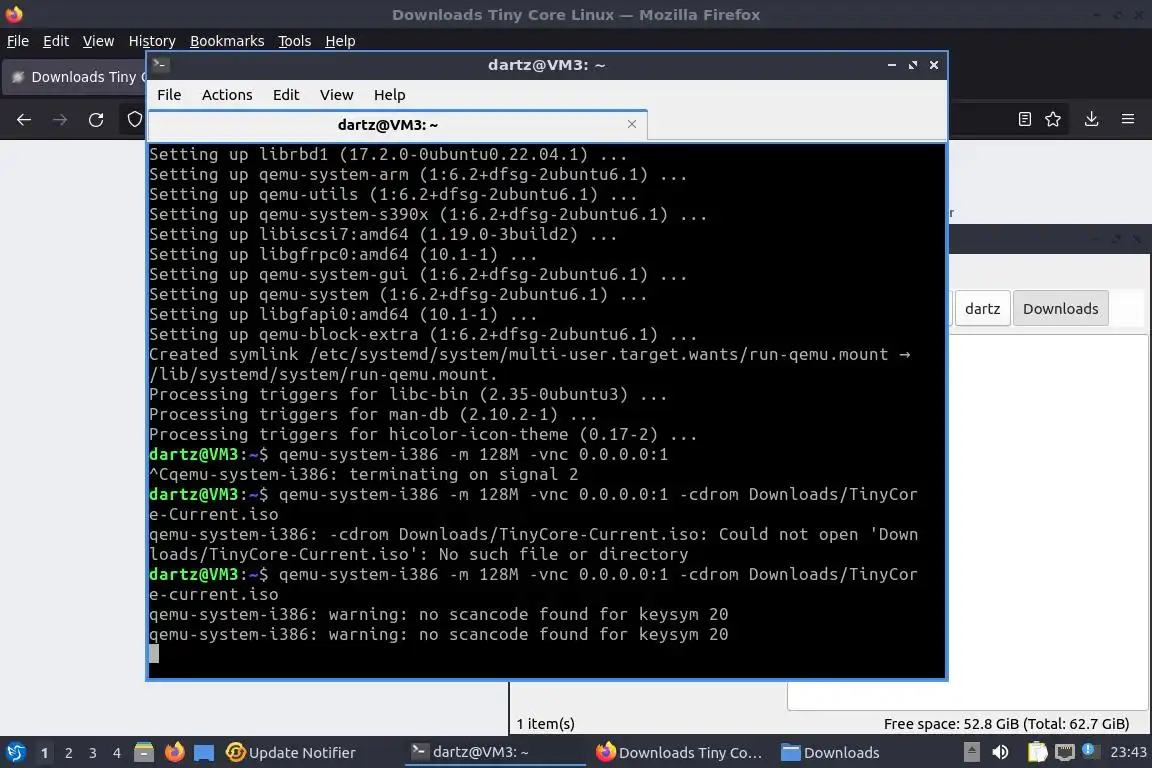The width and height of the screenshot is (1152, 768).
Task: Open Firefox's View menu
Action: [98, 41]
